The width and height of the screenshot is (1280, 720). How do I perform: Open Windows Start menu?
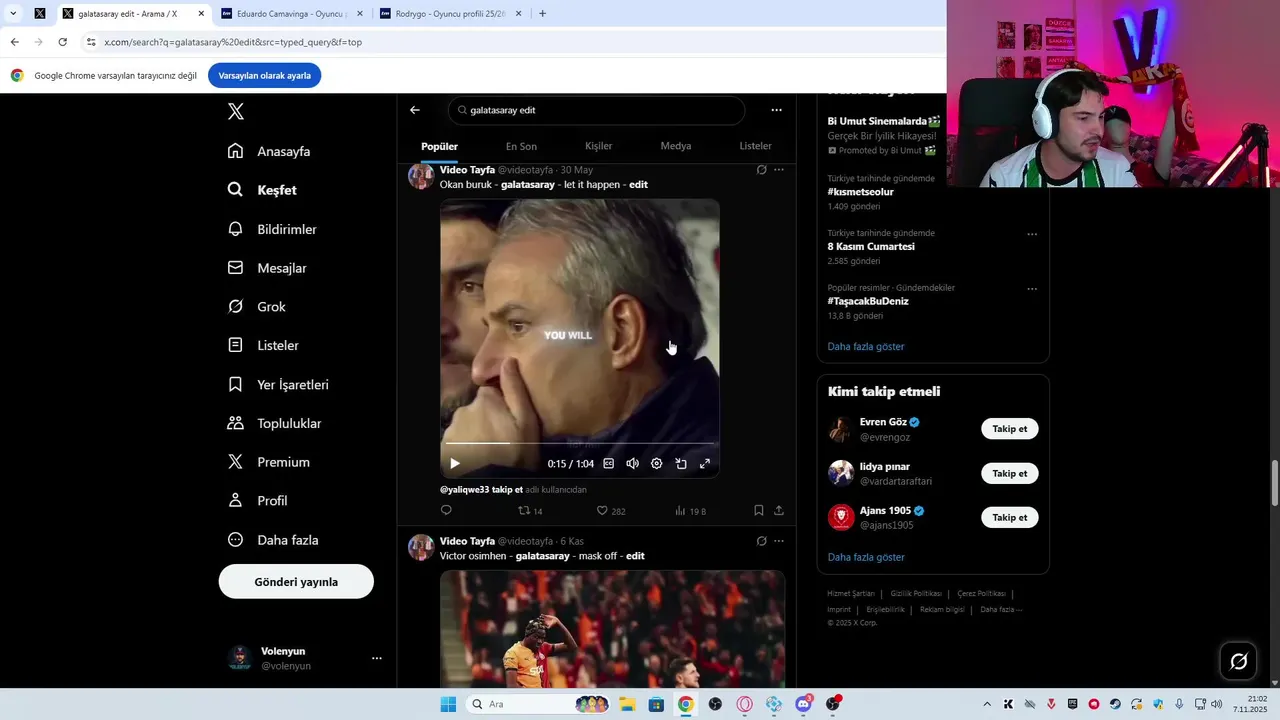(448, 704)
